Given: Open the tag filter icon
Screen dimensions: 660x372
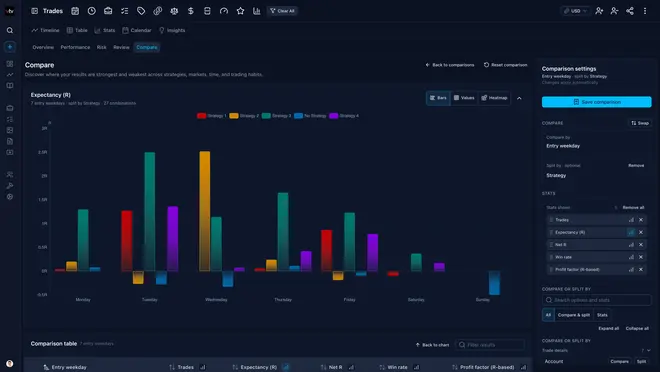Looking at the screenshot, I should (x=141, y=11).
